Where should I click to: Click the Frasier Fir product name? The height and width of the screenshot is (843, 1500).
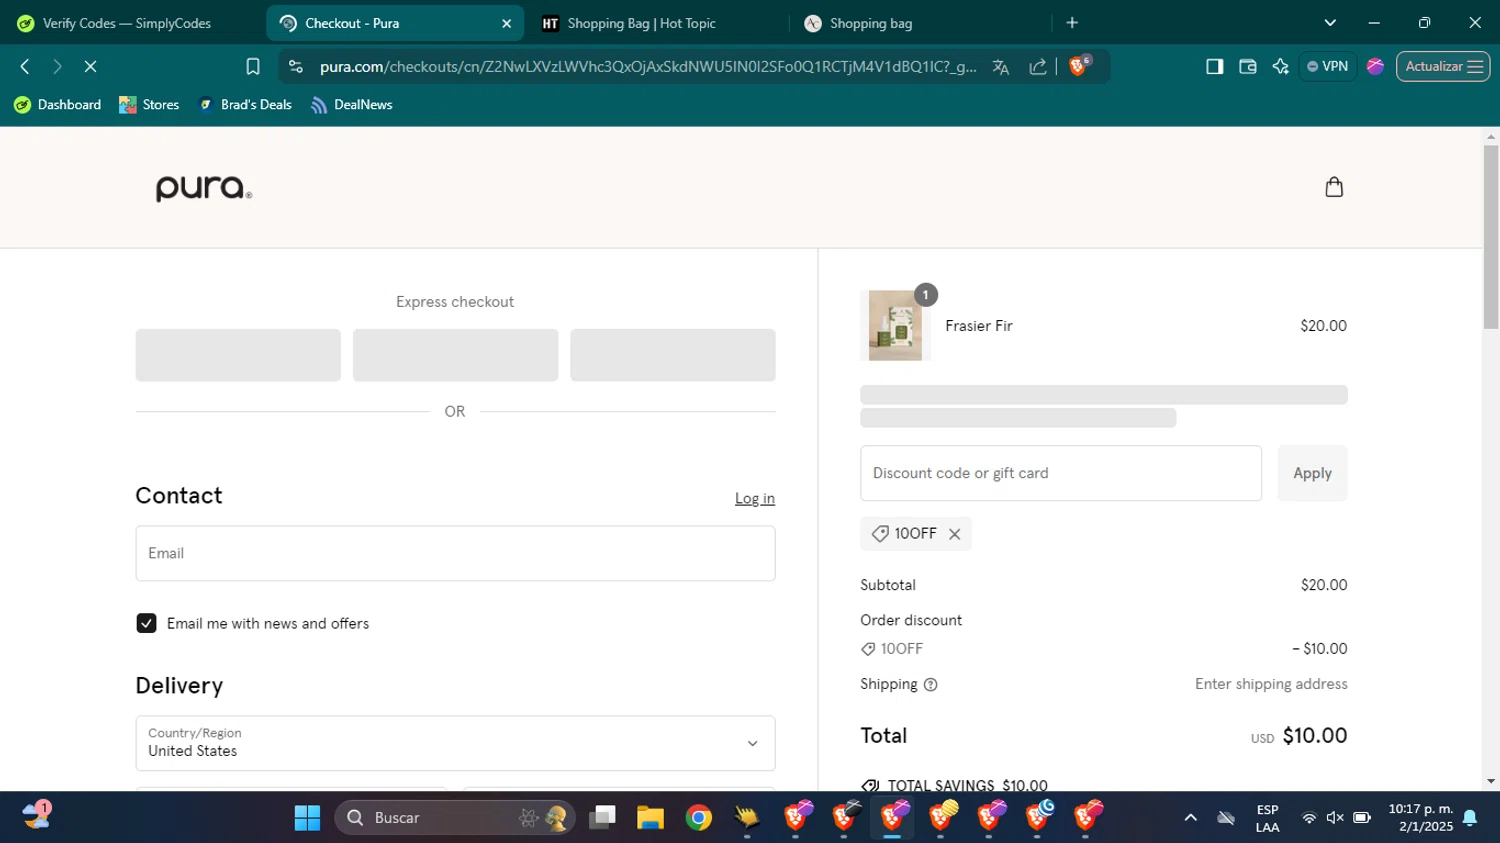click(x=979, y=326)
